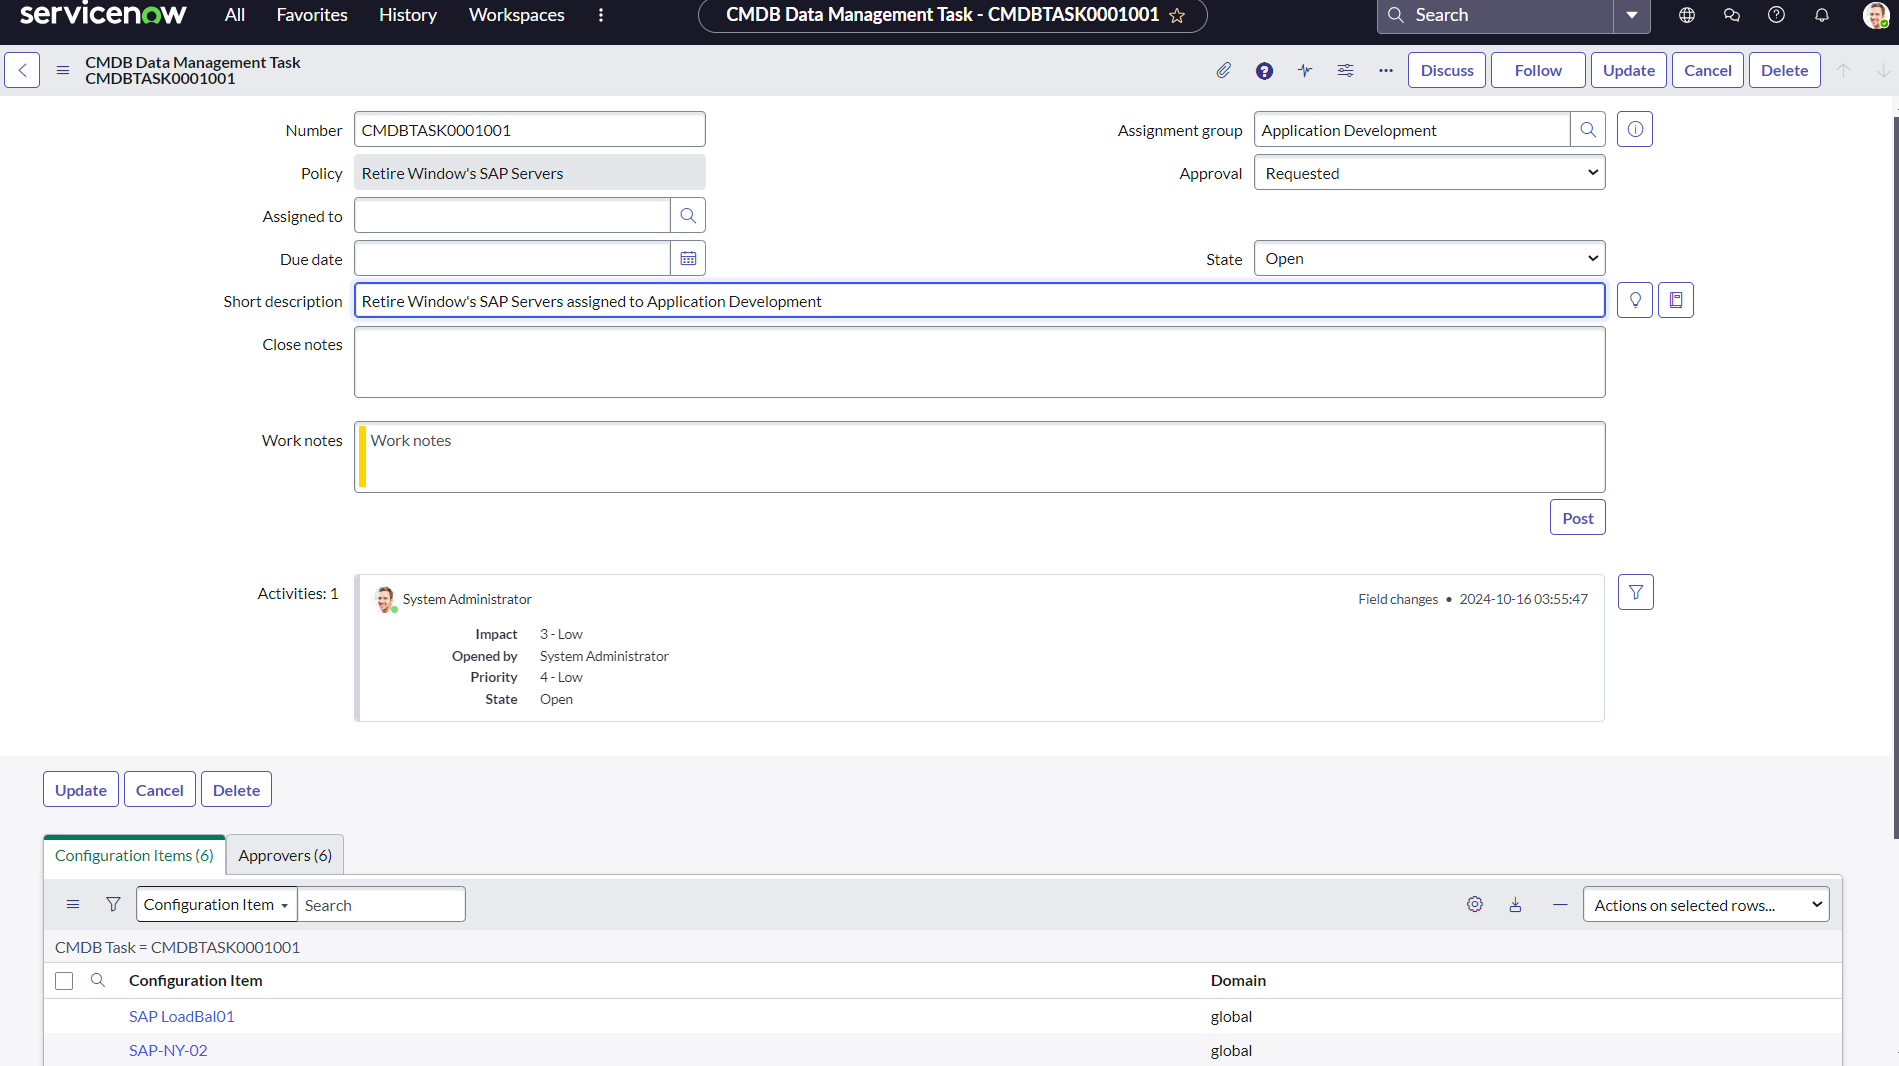Click the Follow button
Screen dimensions: 1899x1066
(x=1537, y=70)
